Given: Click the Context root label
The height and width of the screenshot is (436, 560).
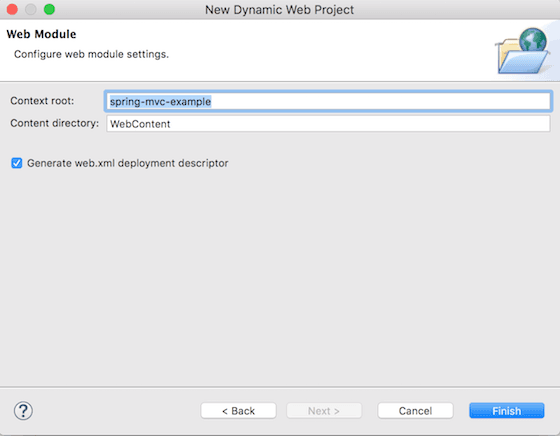Looking at the screenshot, I should click(42, 101).
